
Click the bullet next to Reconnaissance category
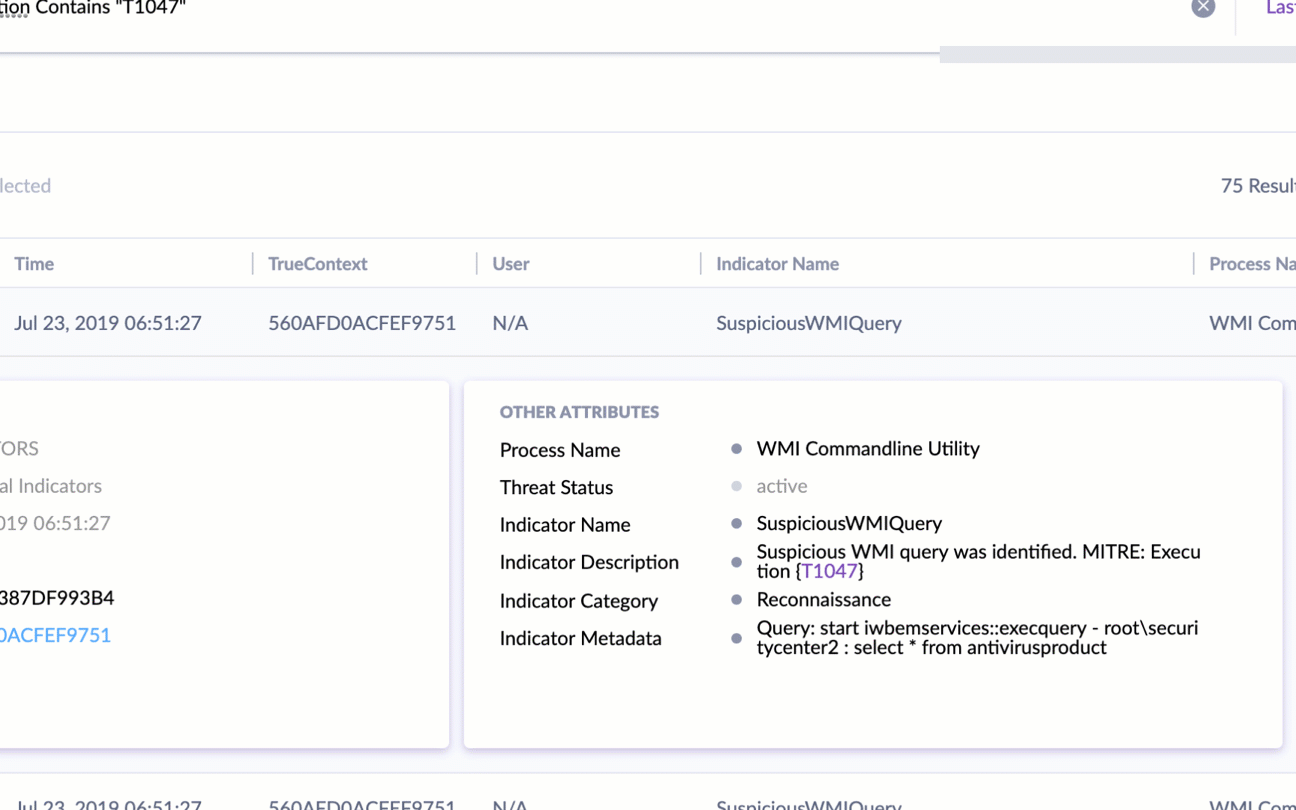click(737, 600)
